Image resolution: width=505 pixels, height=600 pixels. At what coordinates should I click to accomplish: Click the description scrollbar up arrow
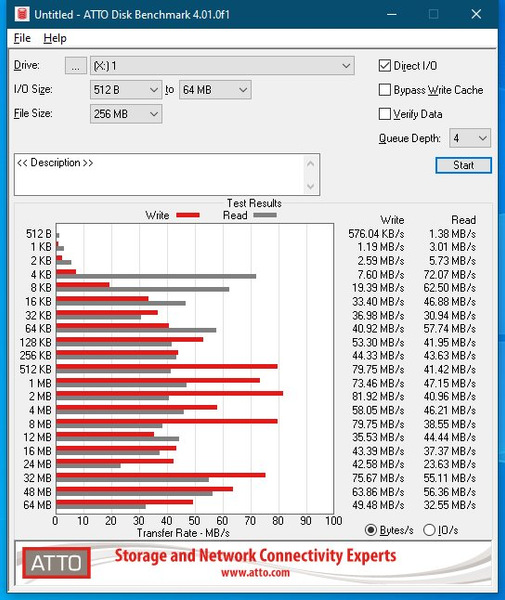pyautogui.click(x=311, y=164)
